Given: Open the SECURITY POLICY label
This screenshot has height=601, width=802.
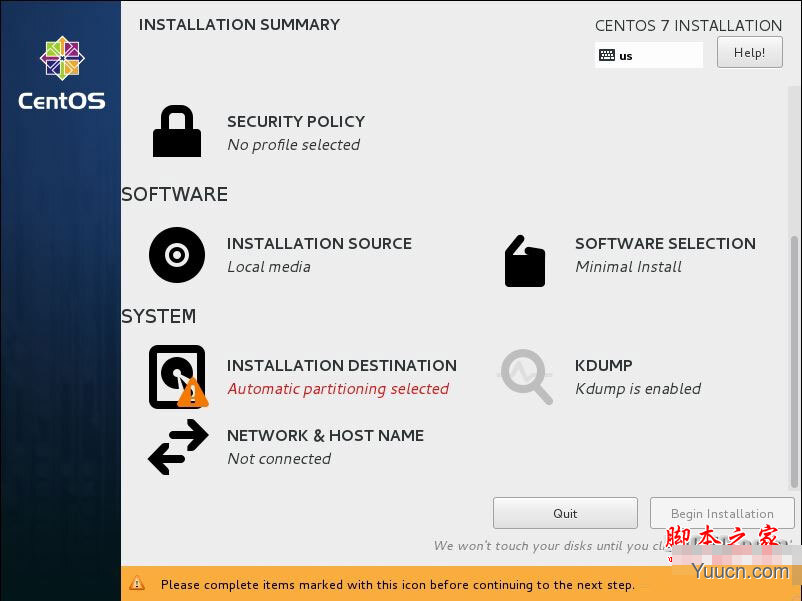Looking at the screenshot, I should coord(296,122).
